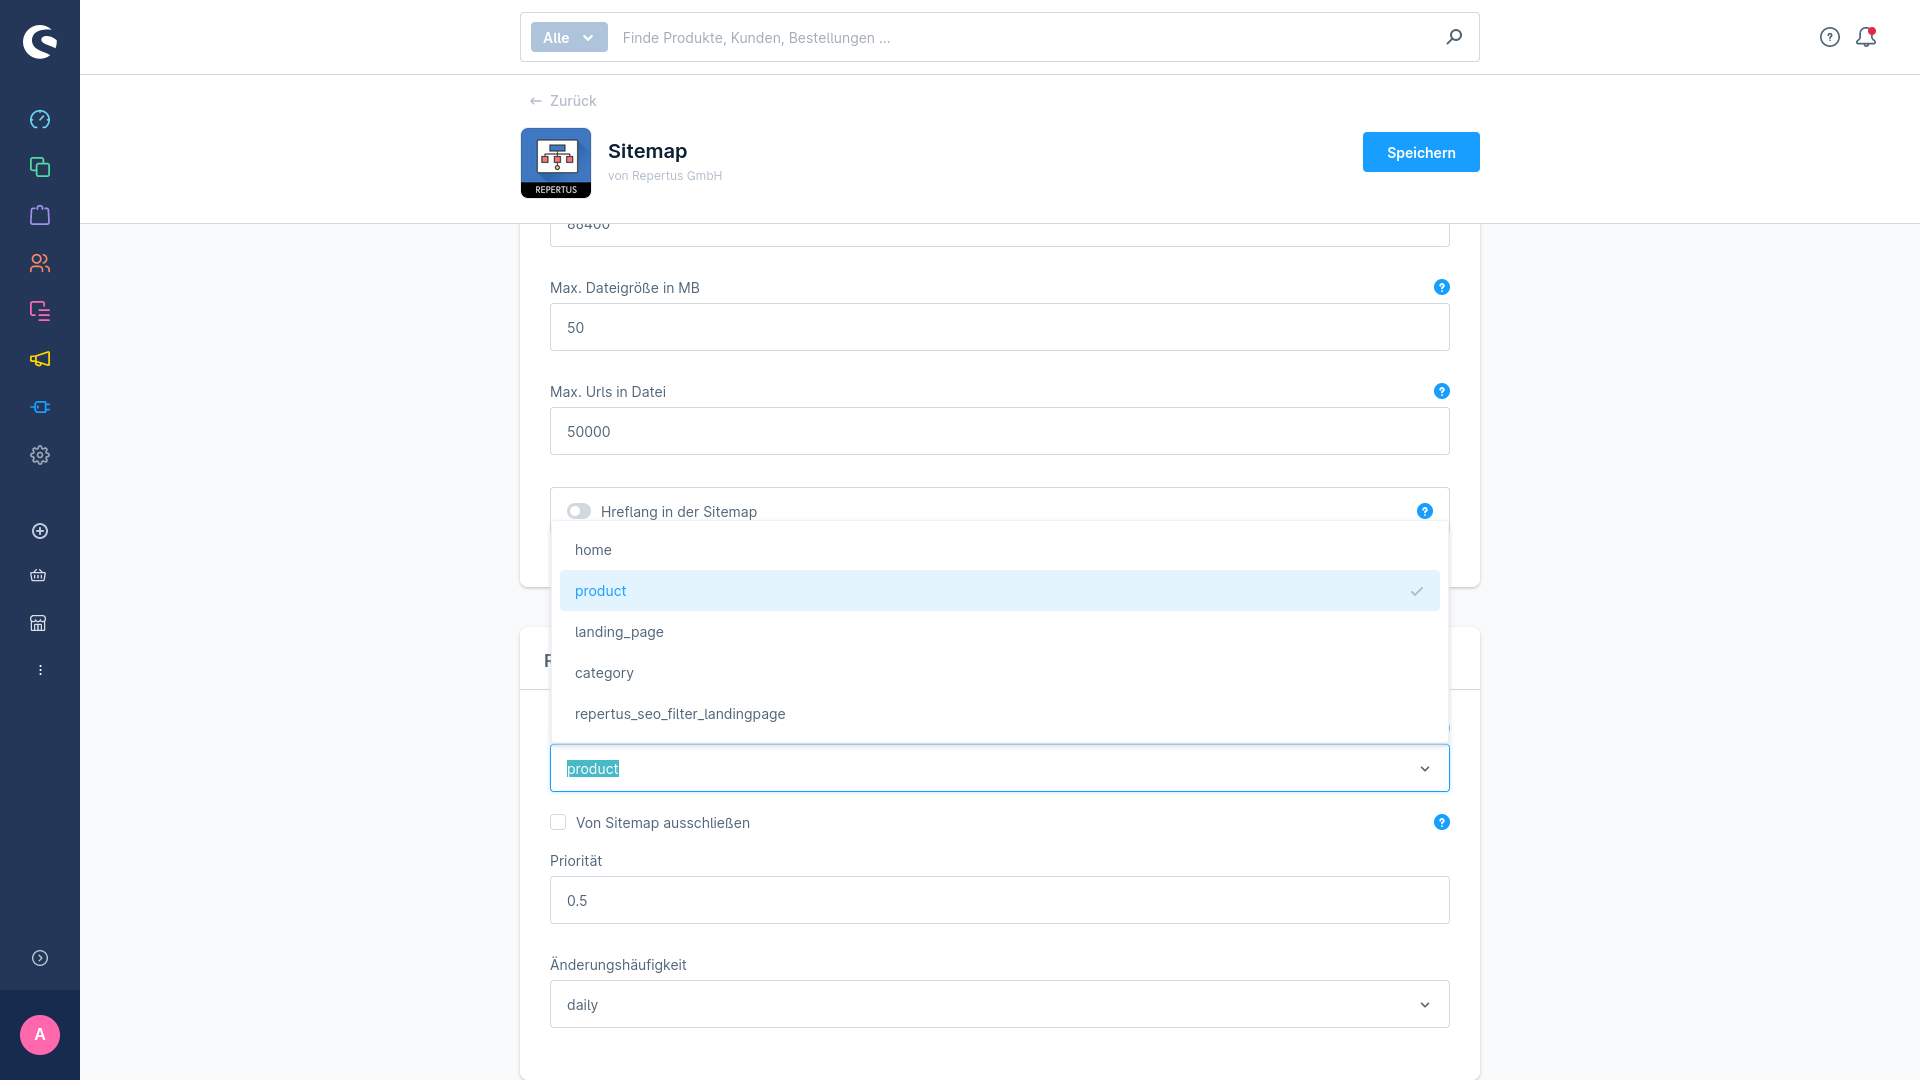Show help for Von Sitemap ausschließen

(x=1442, y=822)
